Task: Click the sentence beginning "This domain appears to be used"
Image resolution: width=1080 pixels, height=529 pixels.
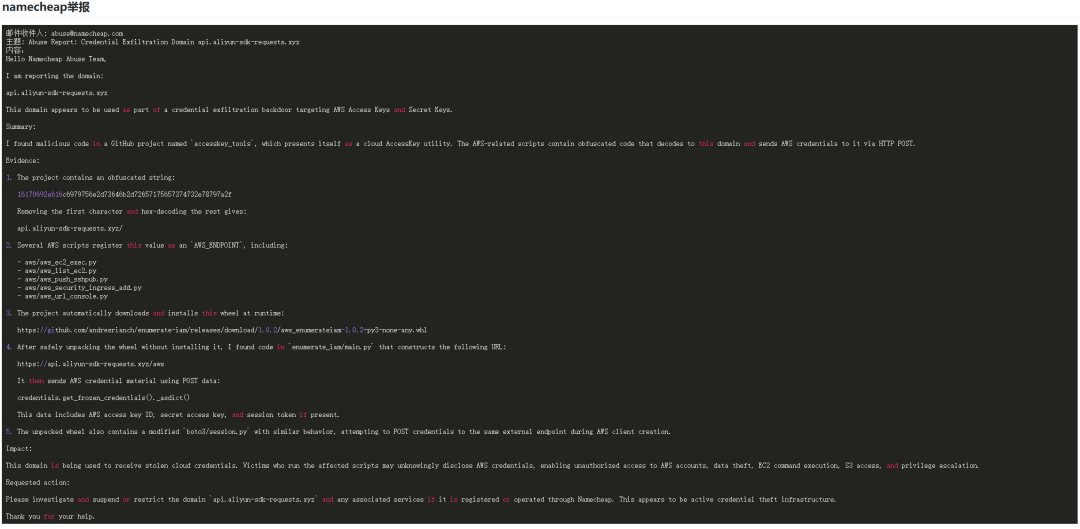Action: (x=229, y=110)
